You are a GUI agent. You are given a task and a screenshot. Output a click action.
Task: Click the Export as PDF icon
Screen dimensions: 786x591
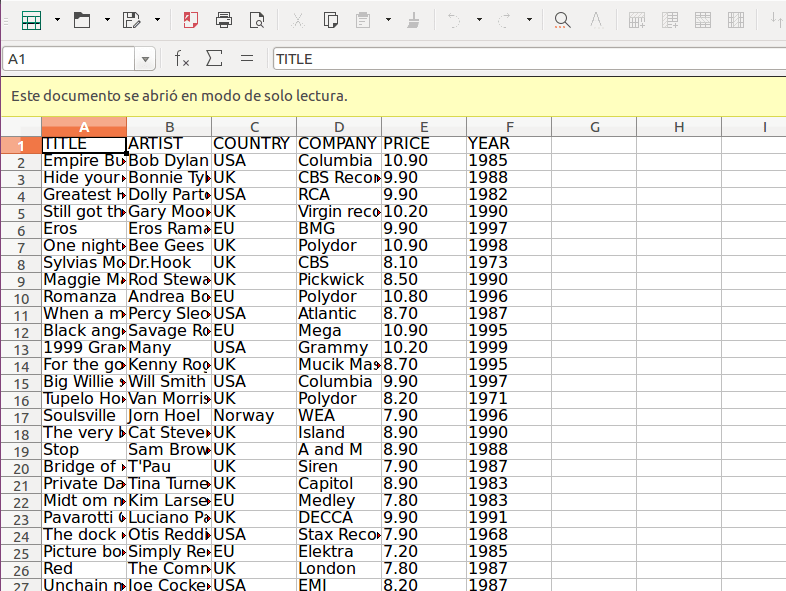click(190, 20)
